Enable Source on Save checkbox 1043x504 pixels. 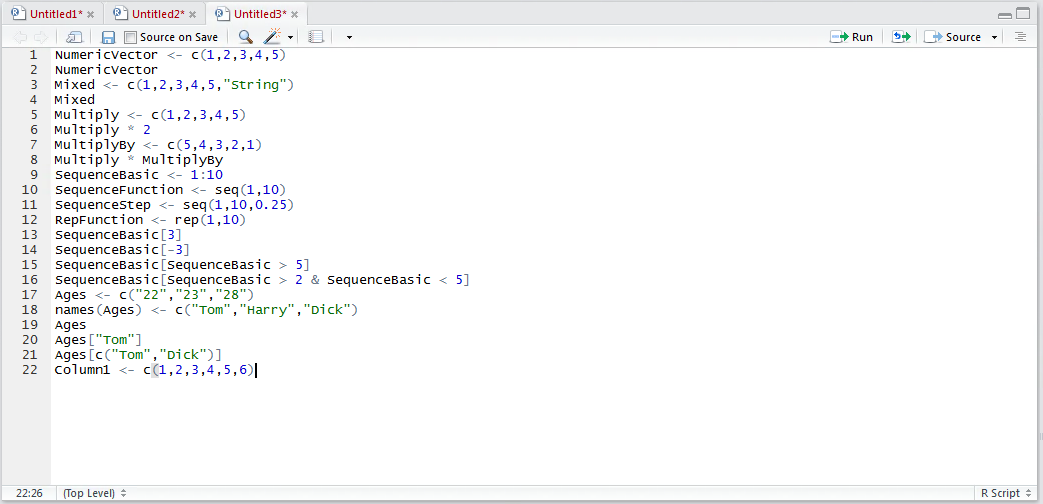[130, 37]
